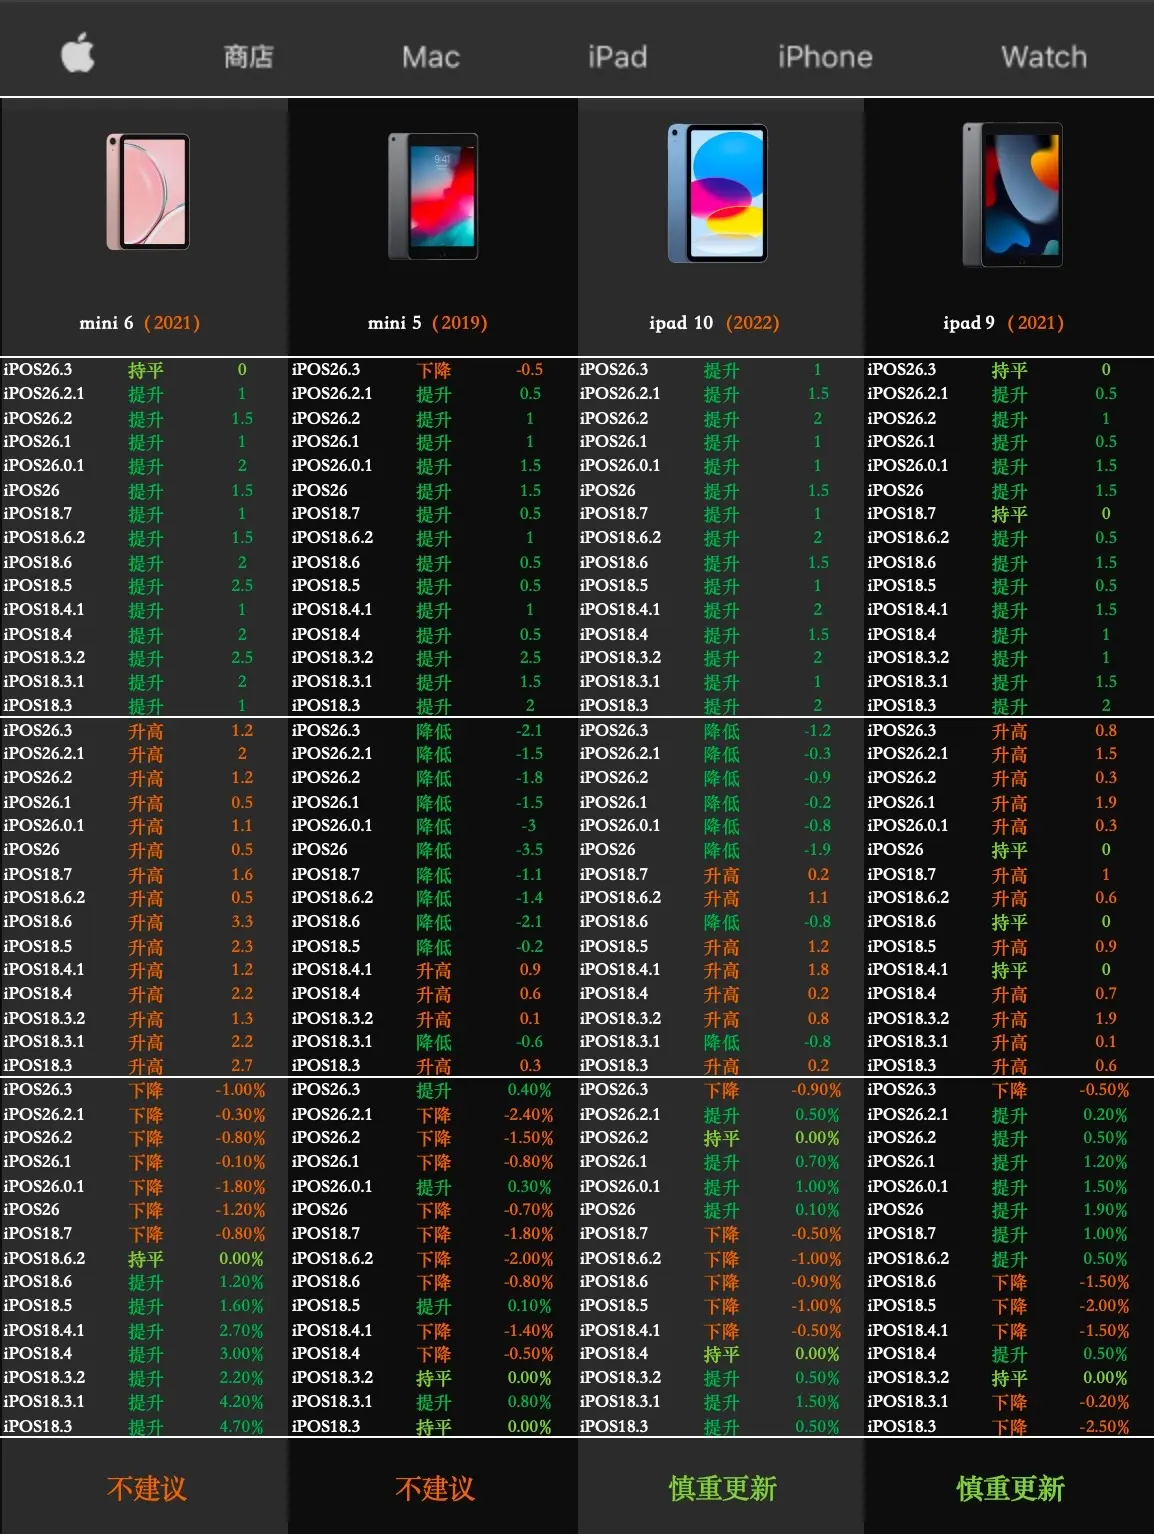Click value -2.00% in mini 5 iPOS18.6.2 row
1154x1536 pixels.
(x=529, y=1259)
